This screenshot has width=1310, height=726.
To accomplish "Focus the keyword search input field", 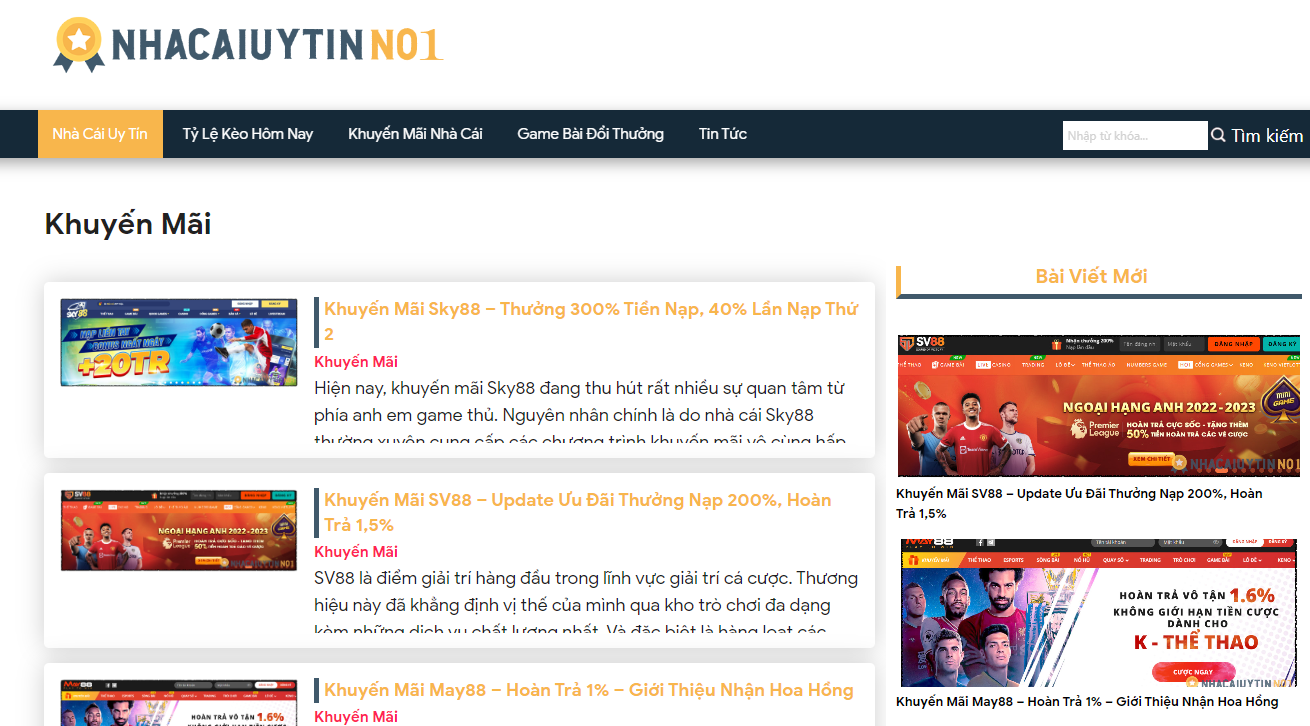I will pyautogui.click(x=1134, y=136).
